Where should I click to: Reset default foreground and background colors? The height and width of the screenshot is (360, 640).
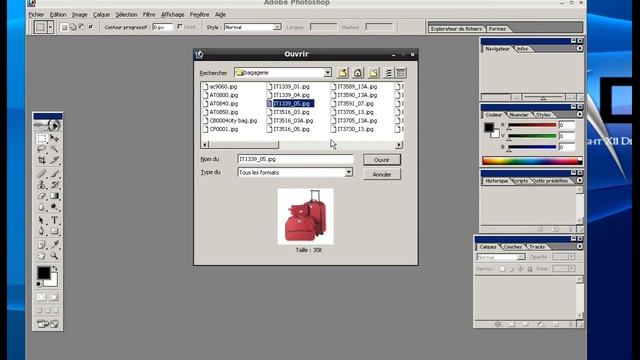pos(39,284)
